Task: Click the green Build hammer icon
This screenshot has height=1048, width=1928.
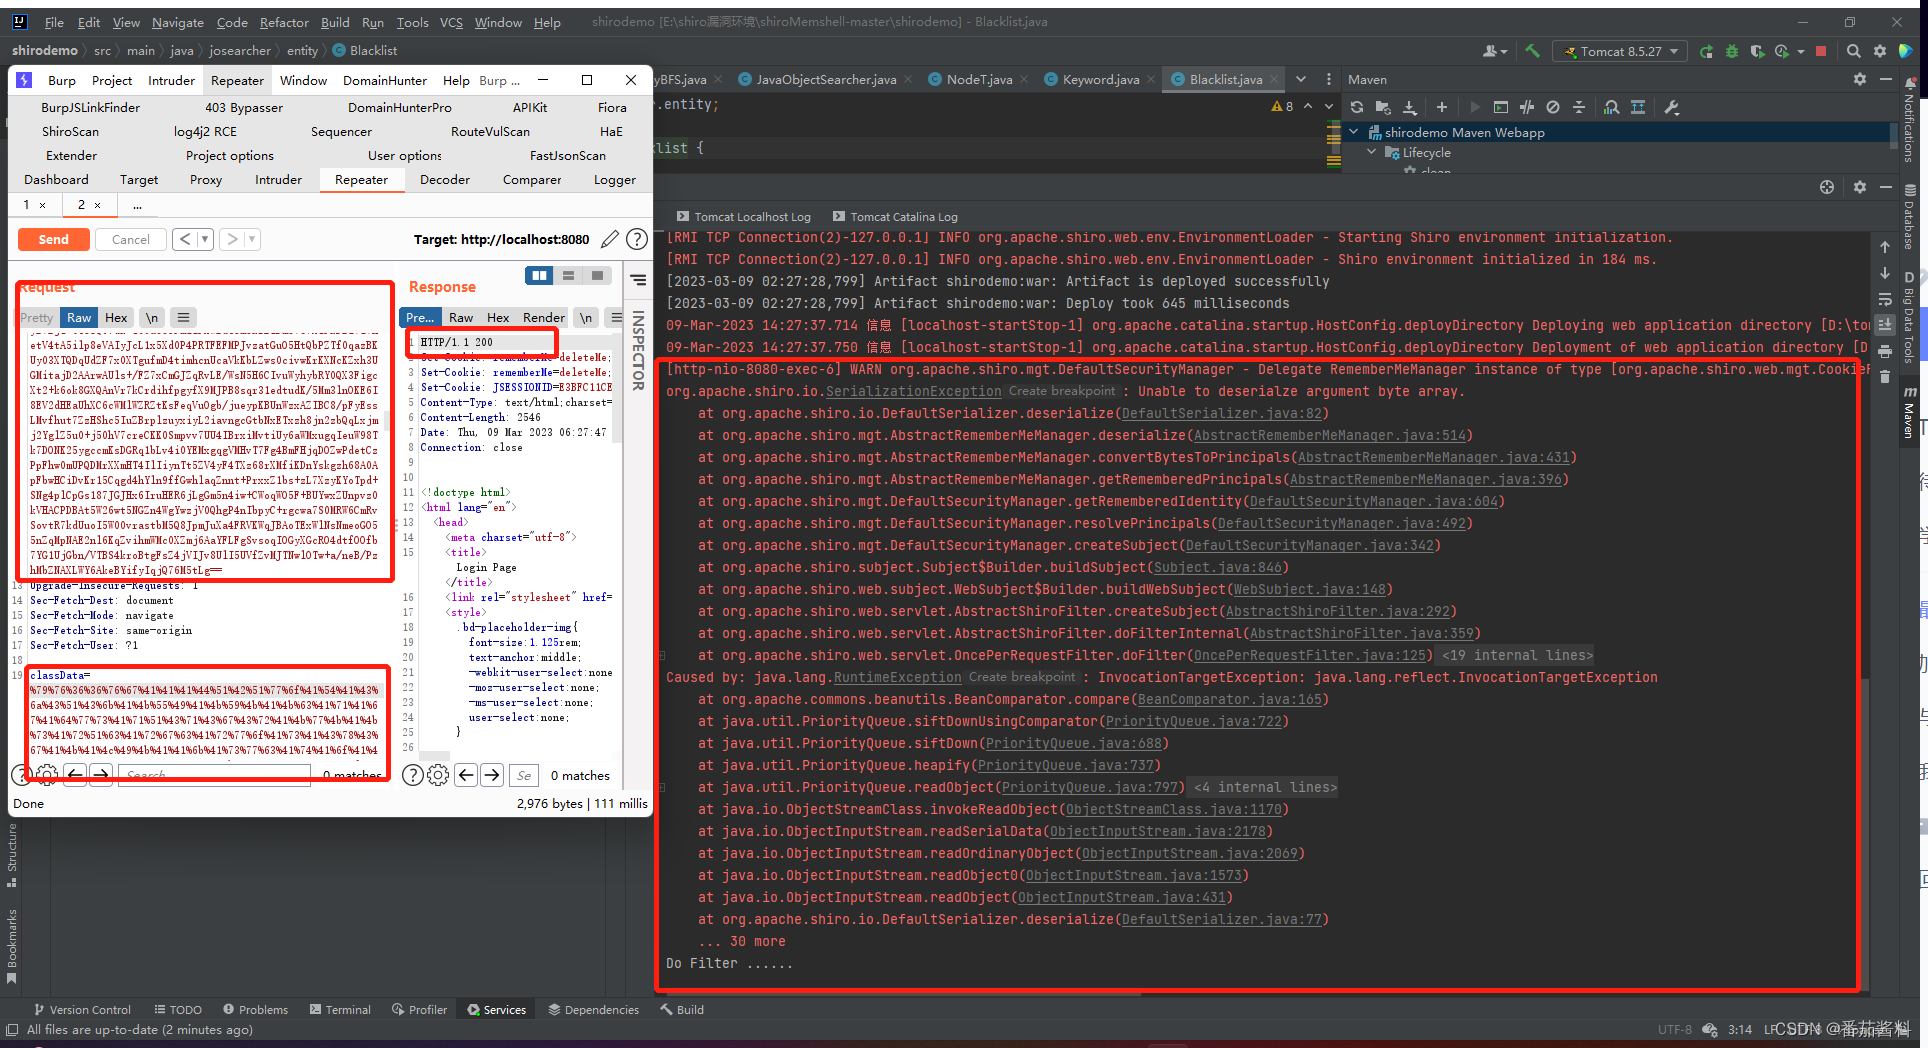Action: [1532, 51]
